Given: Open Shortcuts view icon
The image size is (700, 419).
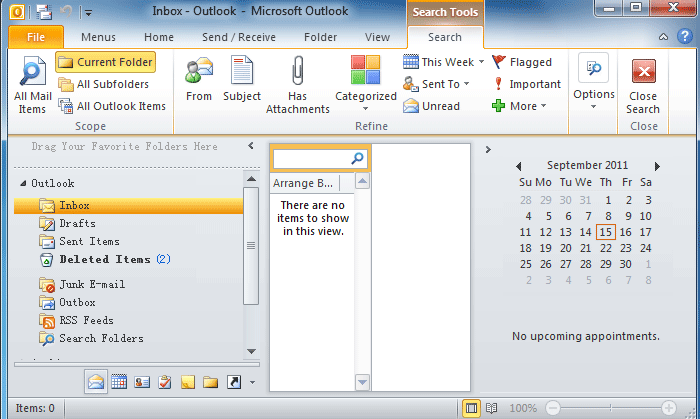Looking at the screenshot, I should (x=234, y=382).
